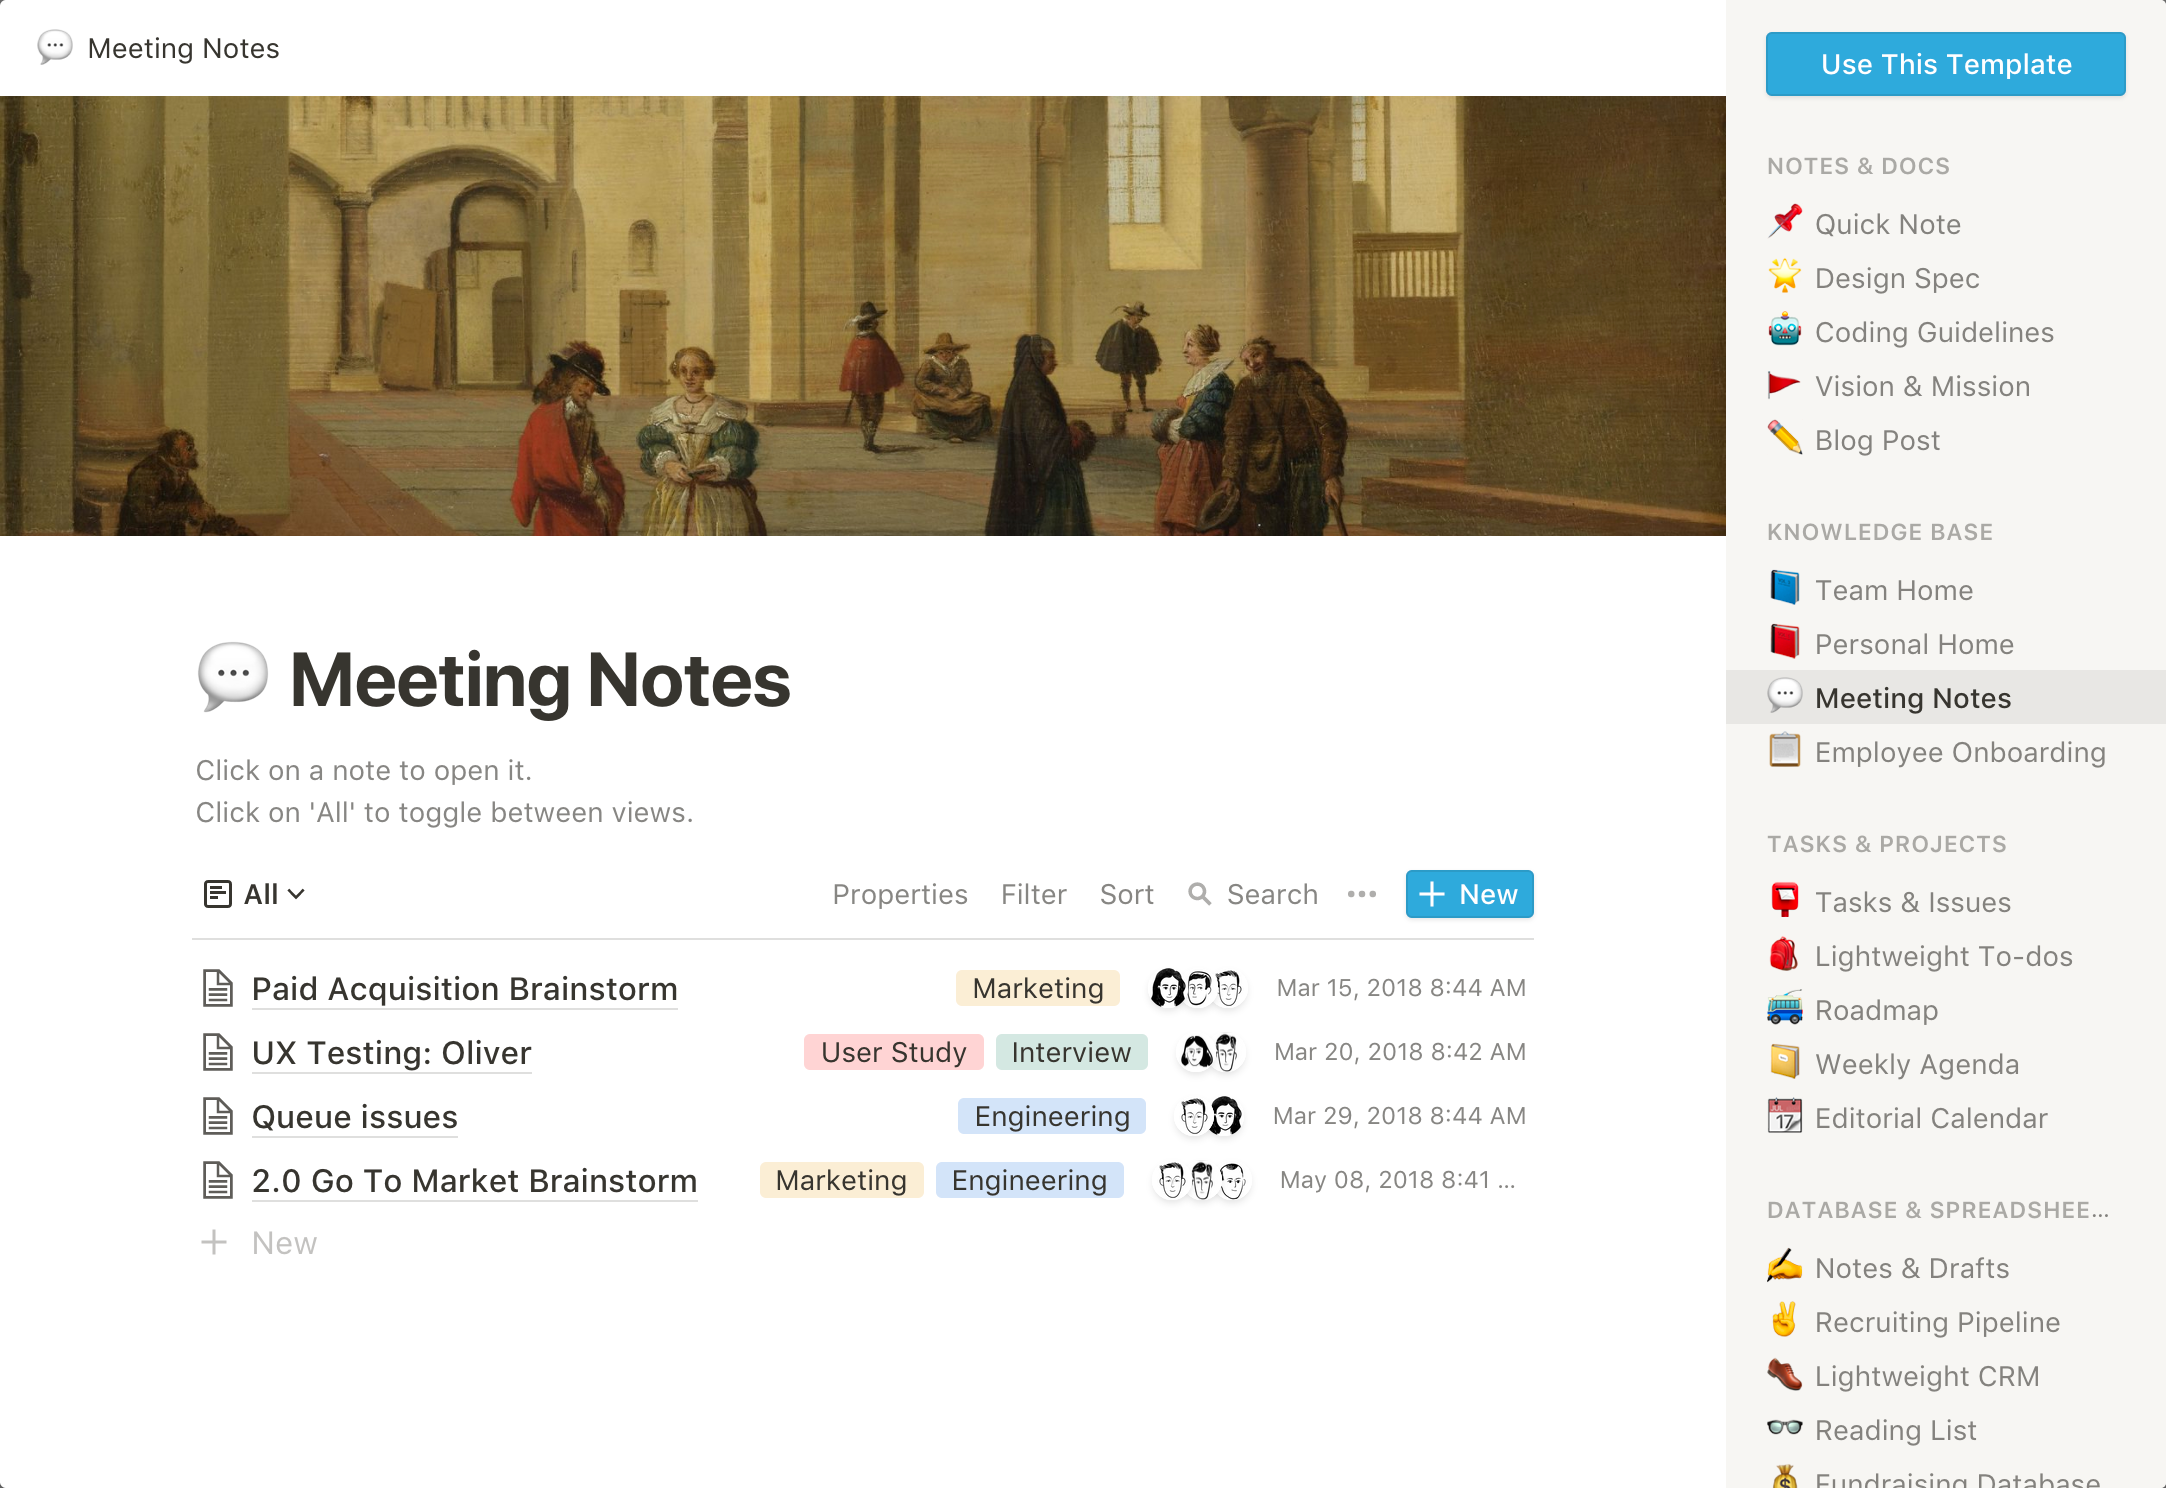Click the Engineering tag on 2.0 Go To Market
This screenshot has width=2166, height=1488.
1029,1180
